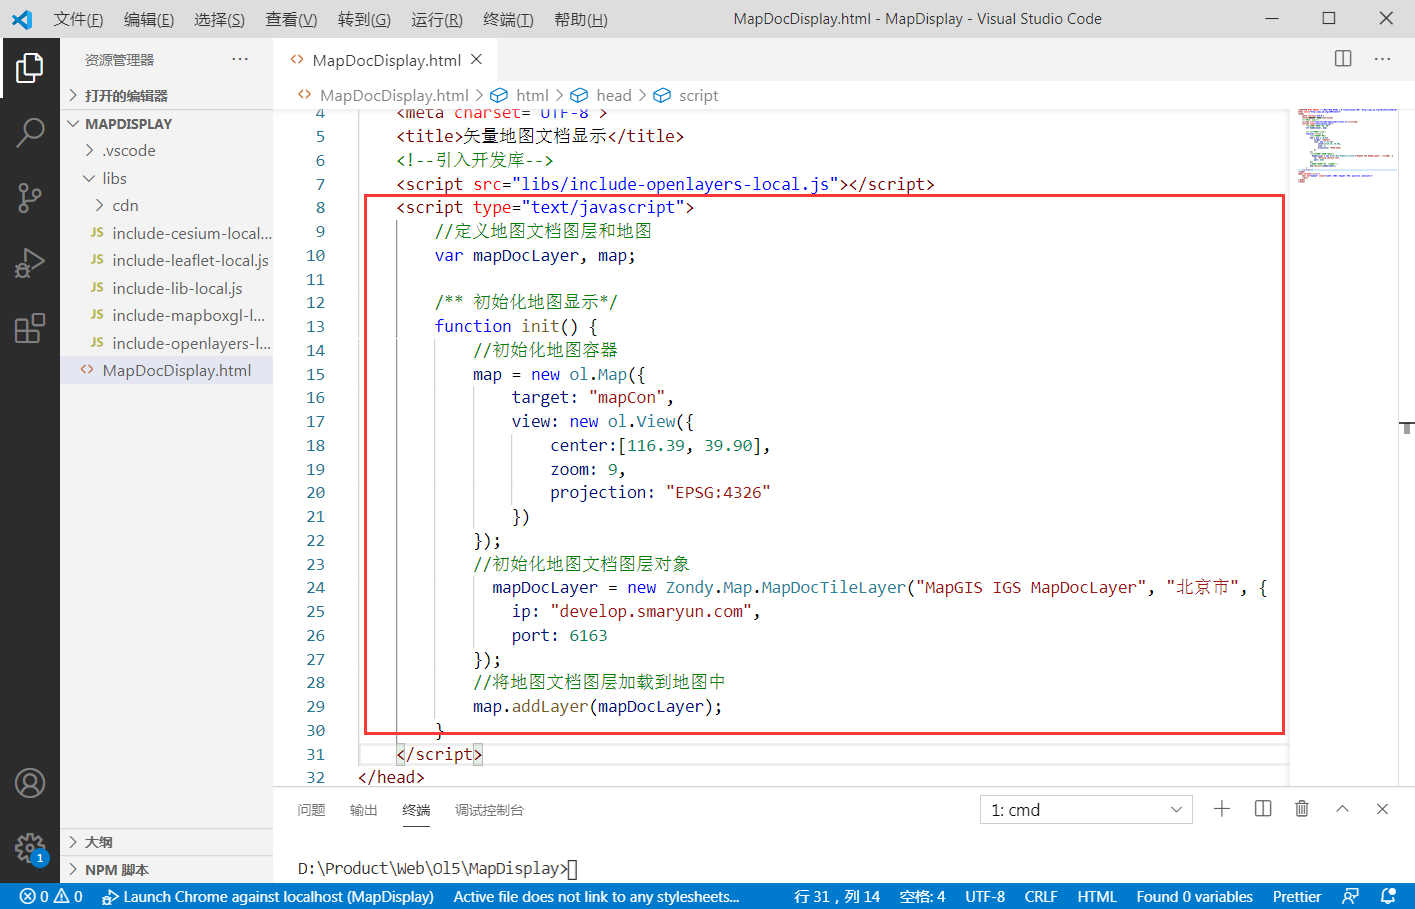The width and height of the screenshot is (1415, 909).
Task: Collapse the libs folder
Action: pos(166,178)
